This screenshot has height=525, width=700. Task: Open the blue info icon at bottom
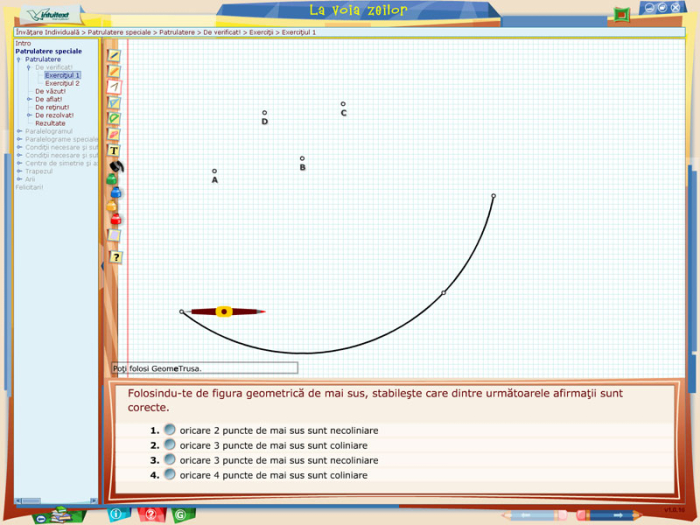coord(117,514)
